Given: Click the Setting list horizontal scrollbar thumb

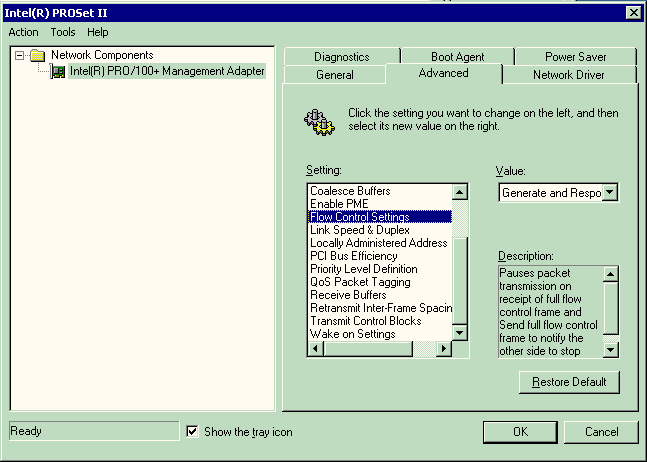Looking at the screenshot, I should (x=368, y=349).
